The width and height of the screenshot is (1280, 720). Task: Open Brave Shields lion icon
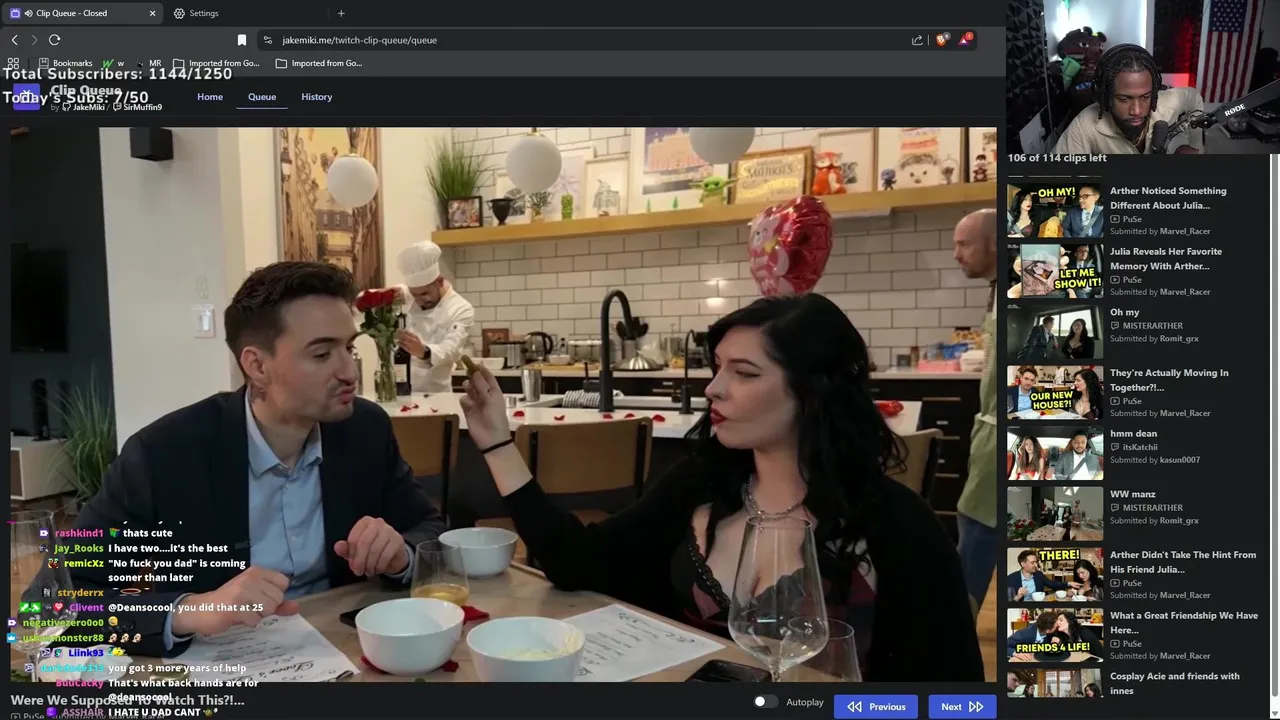941,40
